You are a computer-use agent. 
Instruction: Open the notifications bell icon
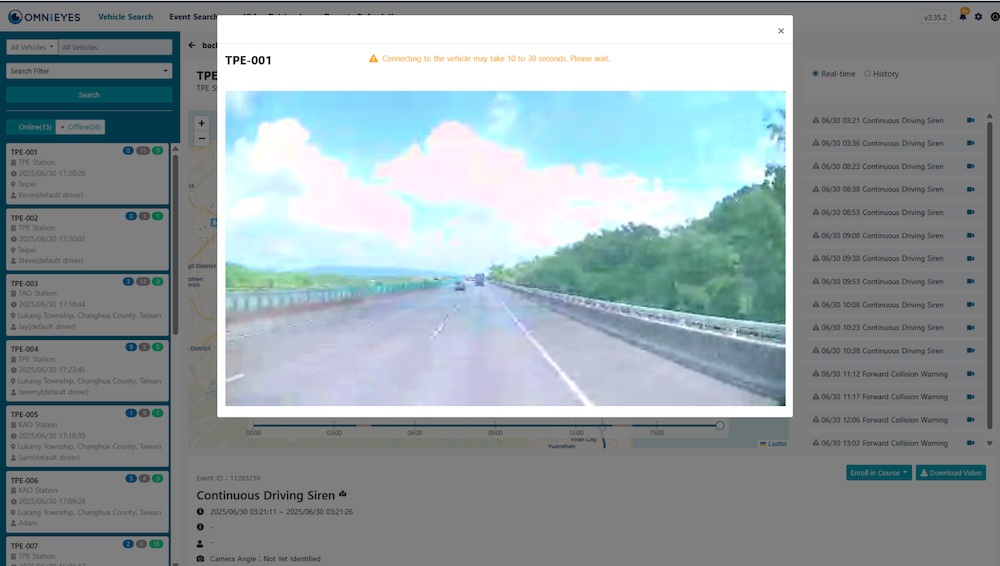pos(963,16)
